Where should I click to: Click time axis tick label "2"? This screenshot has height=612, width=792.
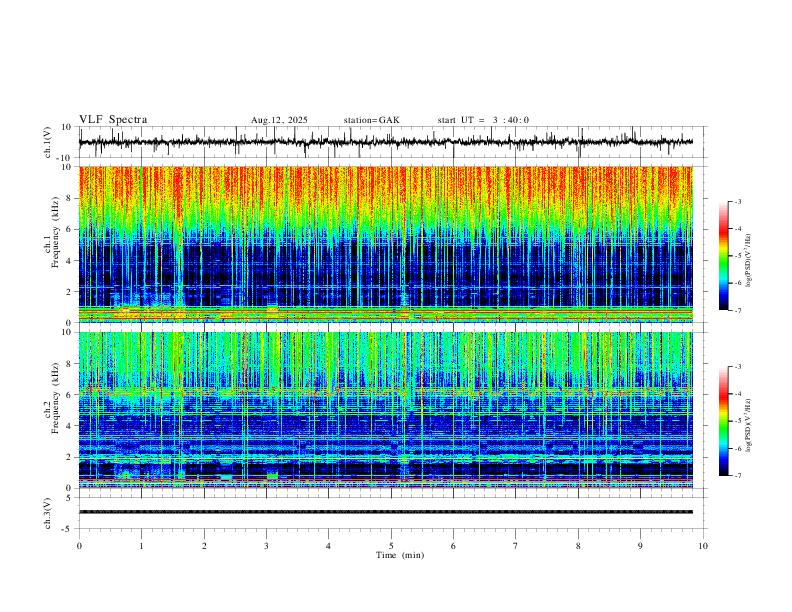204,546
